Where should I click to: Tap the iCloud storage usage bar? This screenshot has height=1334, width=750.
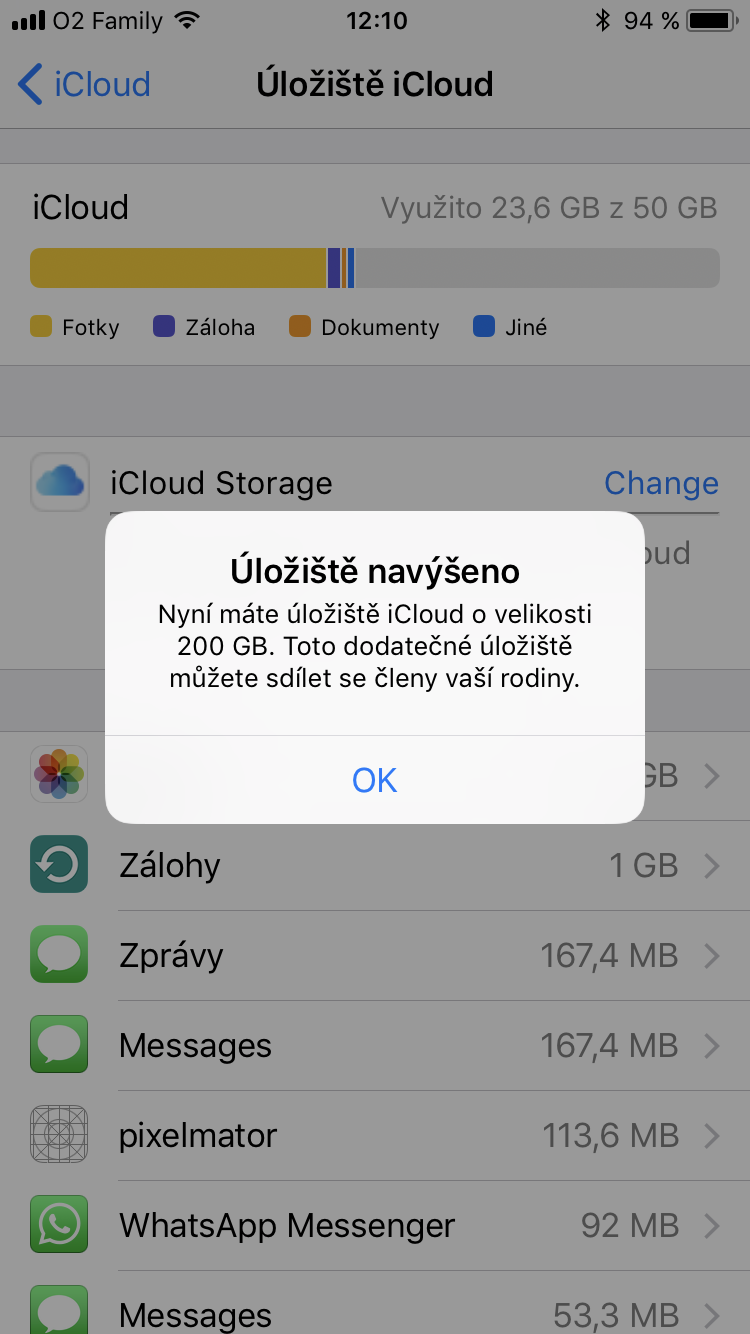click(x=375, y=268)
